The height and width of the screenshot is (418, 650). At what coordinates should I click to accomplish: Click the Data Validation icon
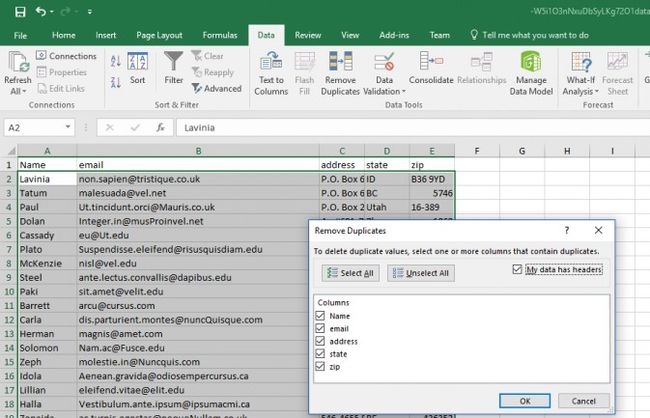click(x=384, y=62)
